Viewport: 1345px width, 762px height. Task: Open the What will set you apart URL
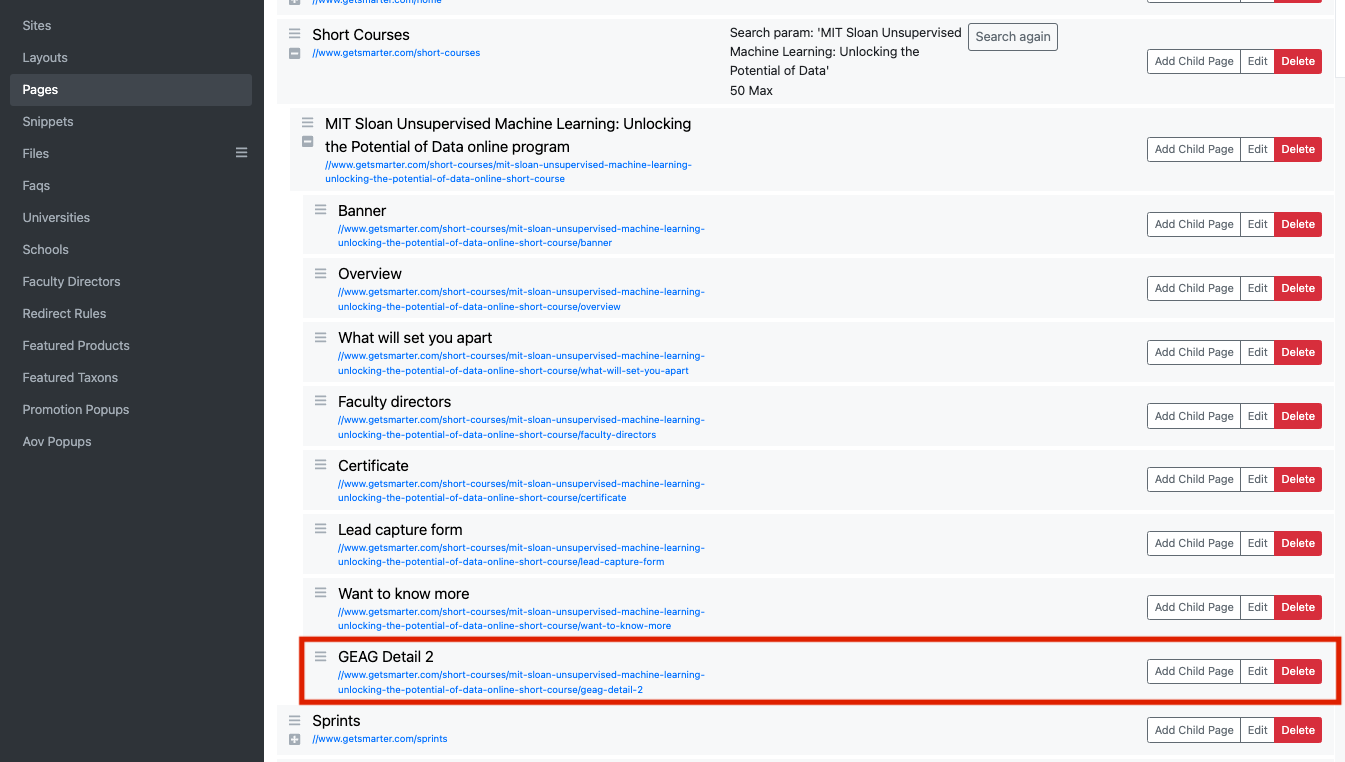pyautogui.click(x=520, y=363)
